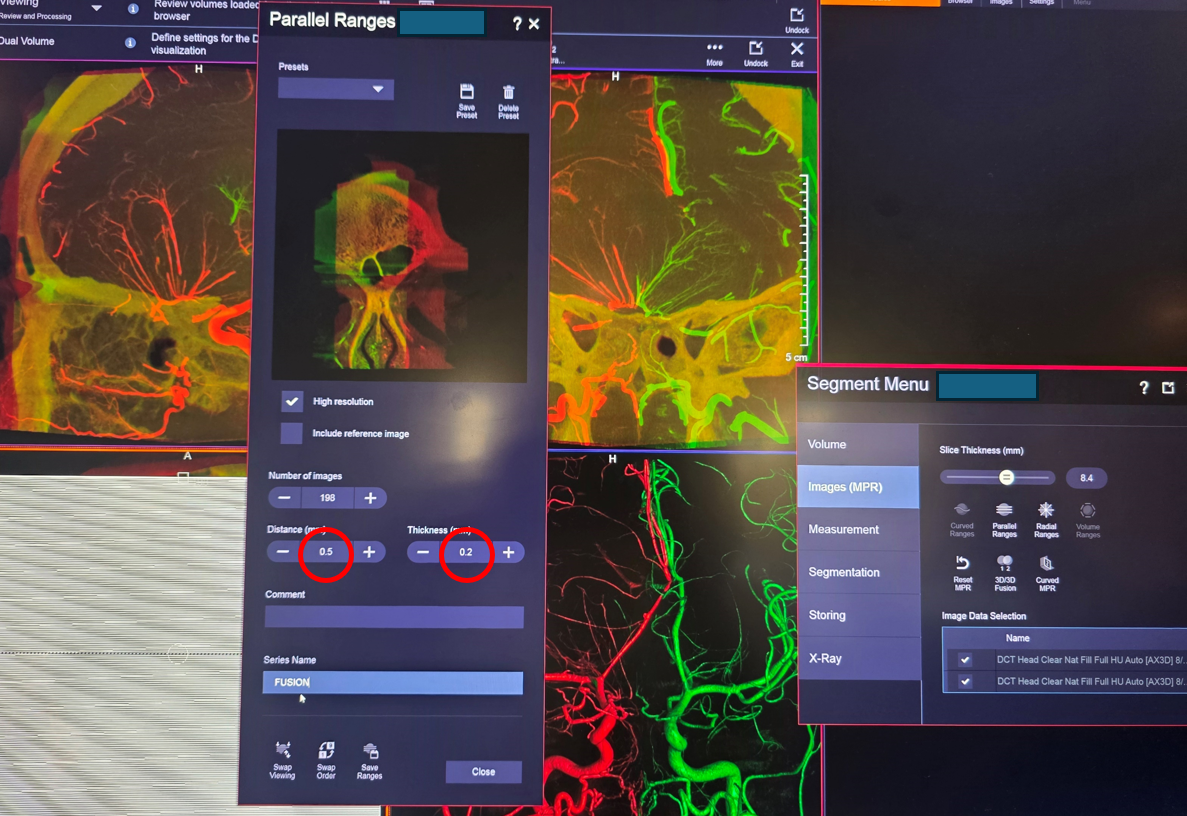1187x816 pixels.
Task: Click the Swap Viewing icon
Action: [283, 751]
